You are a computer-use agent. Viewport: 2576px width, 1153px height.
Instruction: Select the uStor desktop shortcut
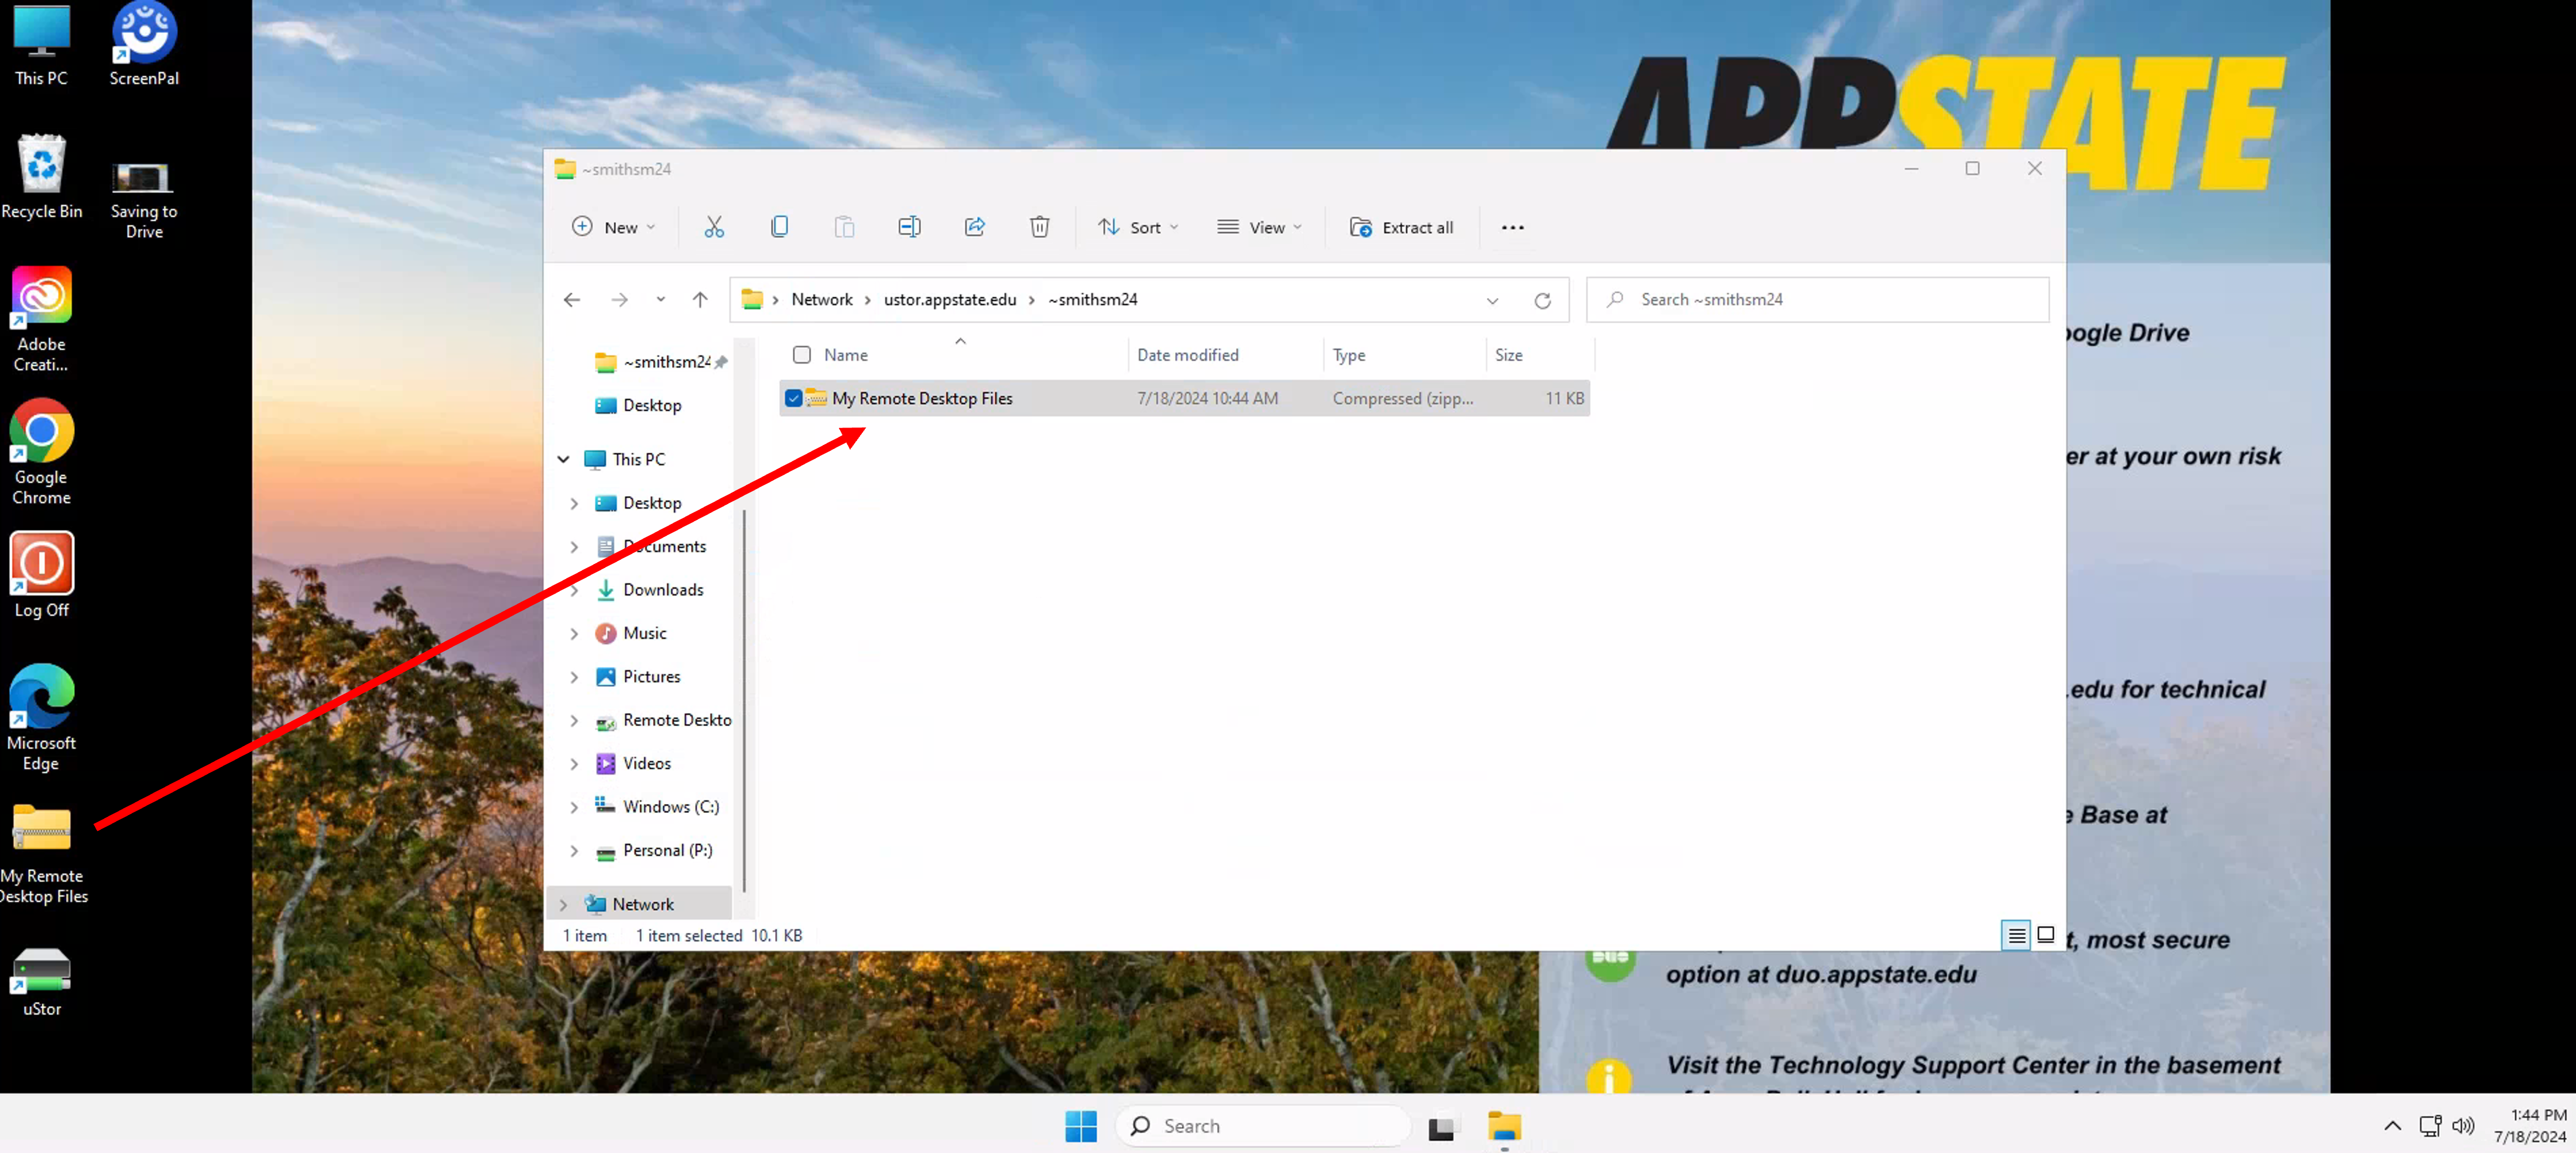pos(41,983)
